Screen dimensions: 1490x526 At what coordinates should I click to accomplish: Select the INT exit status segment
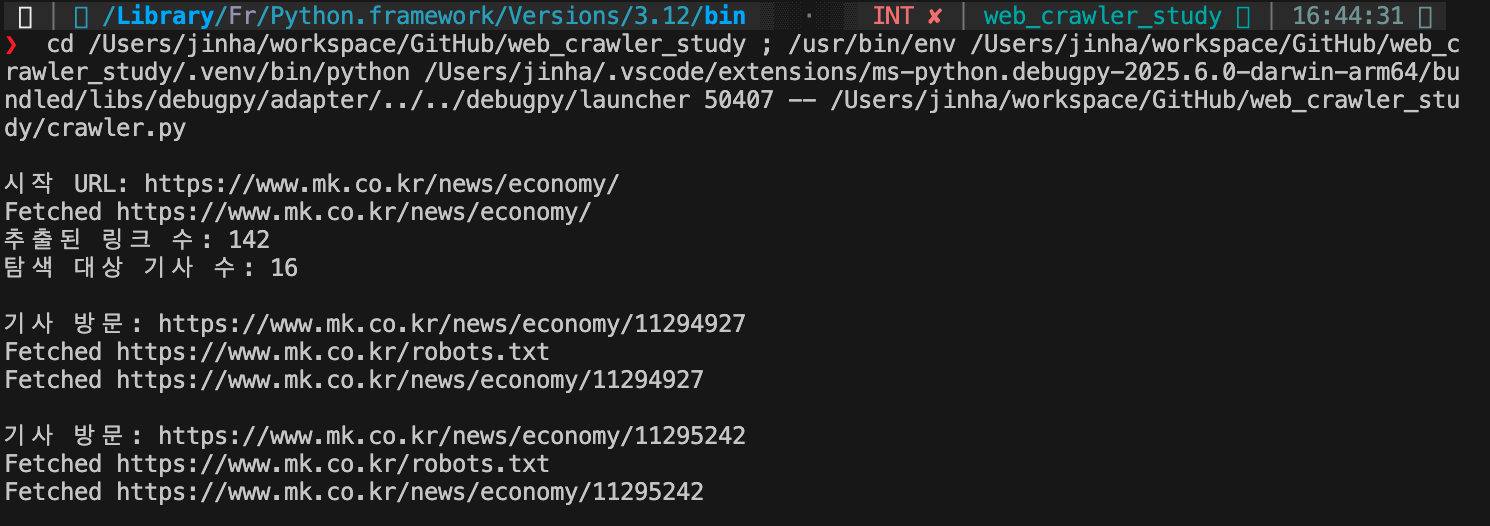tap(907, 16)
